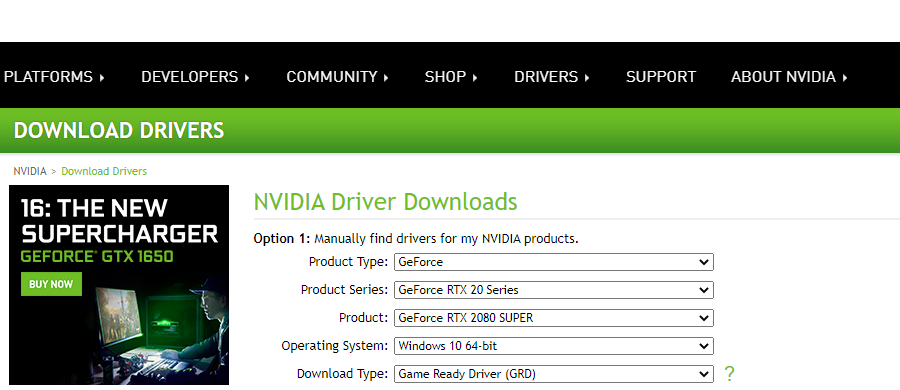Click the arrow next to Developers
The image size is (900, 390).
tap(247, 78)
